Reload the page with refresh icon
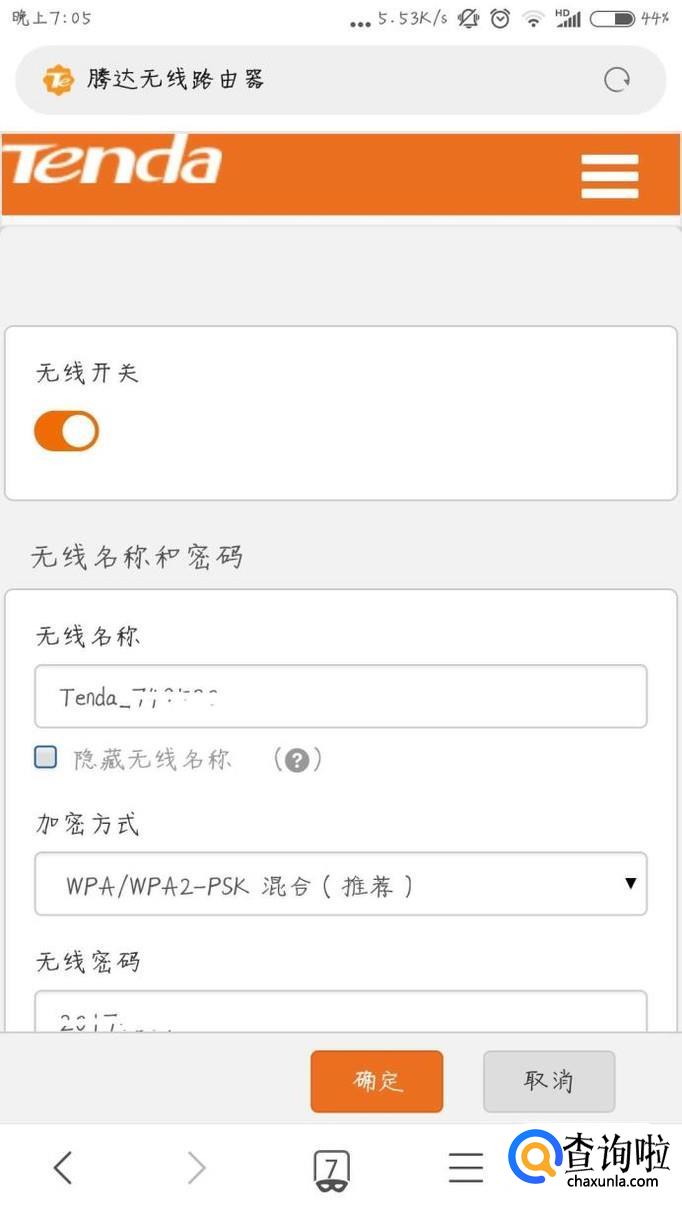Screen dimensions: 682x1212 [617, 80]
